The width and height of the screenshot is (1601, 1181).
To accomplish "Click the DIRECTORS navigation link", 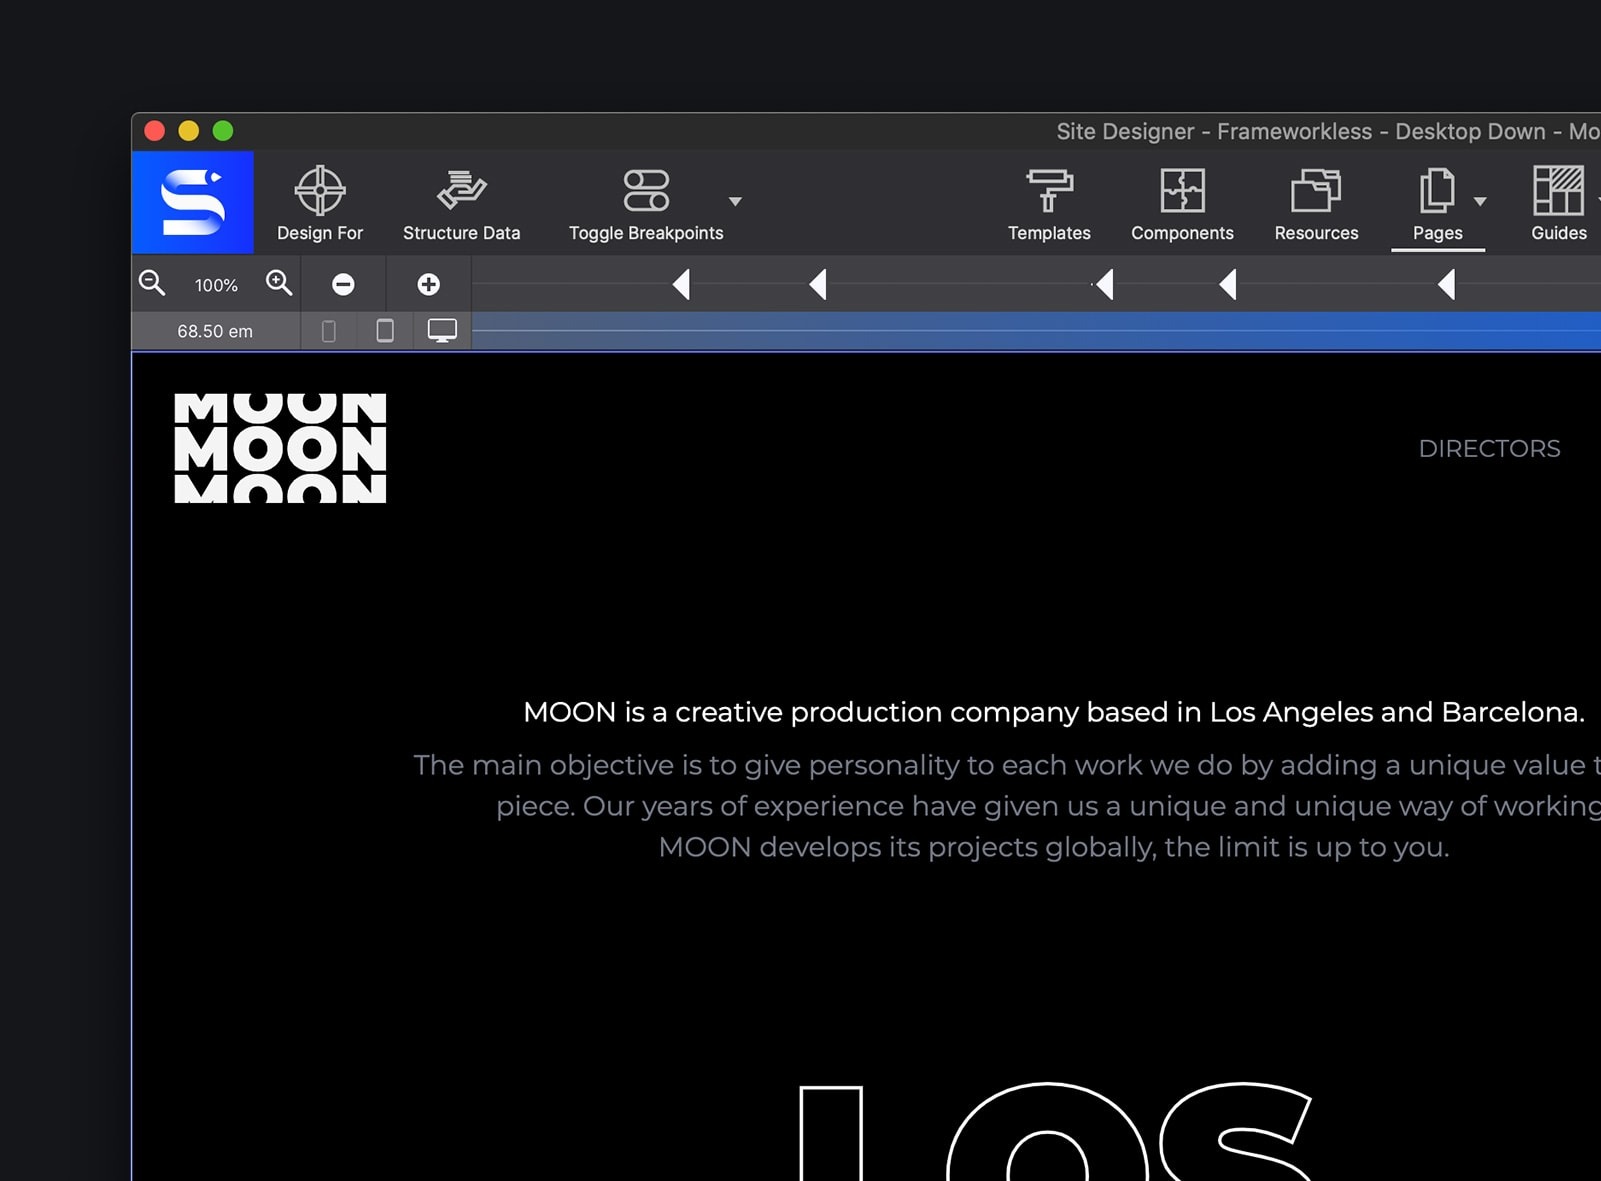I will (1489, 449).
